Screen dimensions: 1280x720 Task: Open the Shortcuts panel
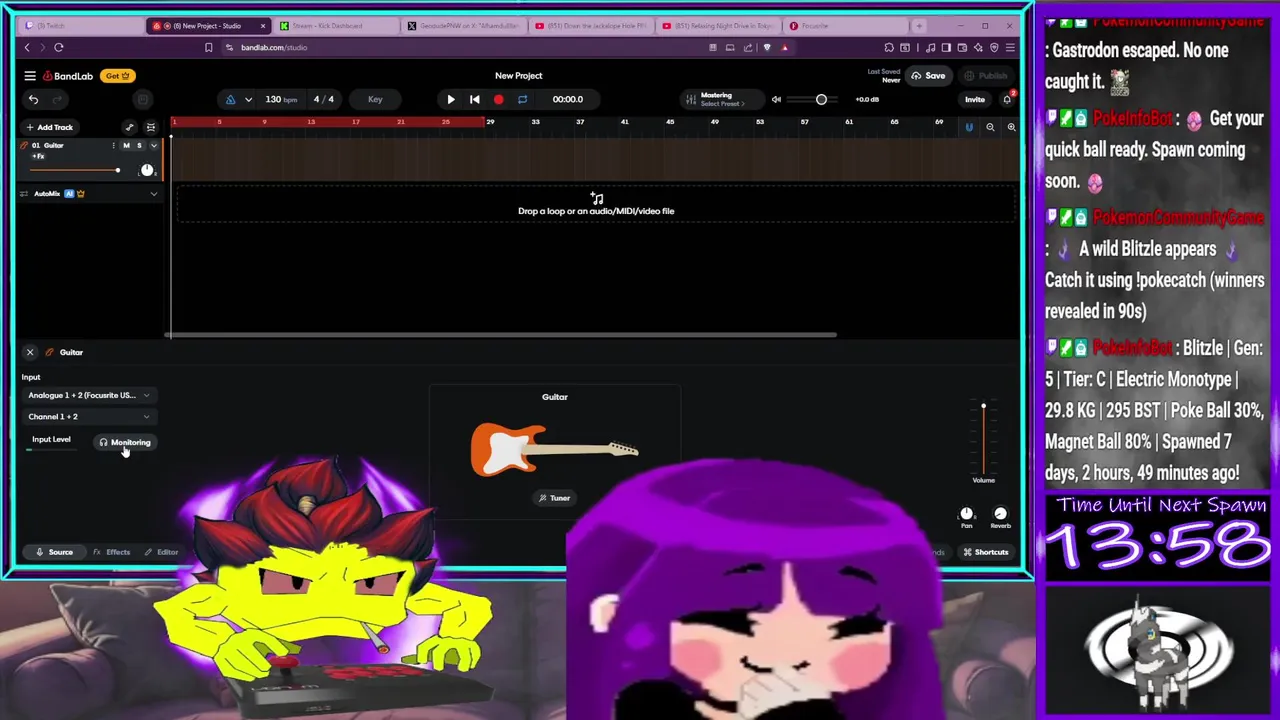[985, 552]
